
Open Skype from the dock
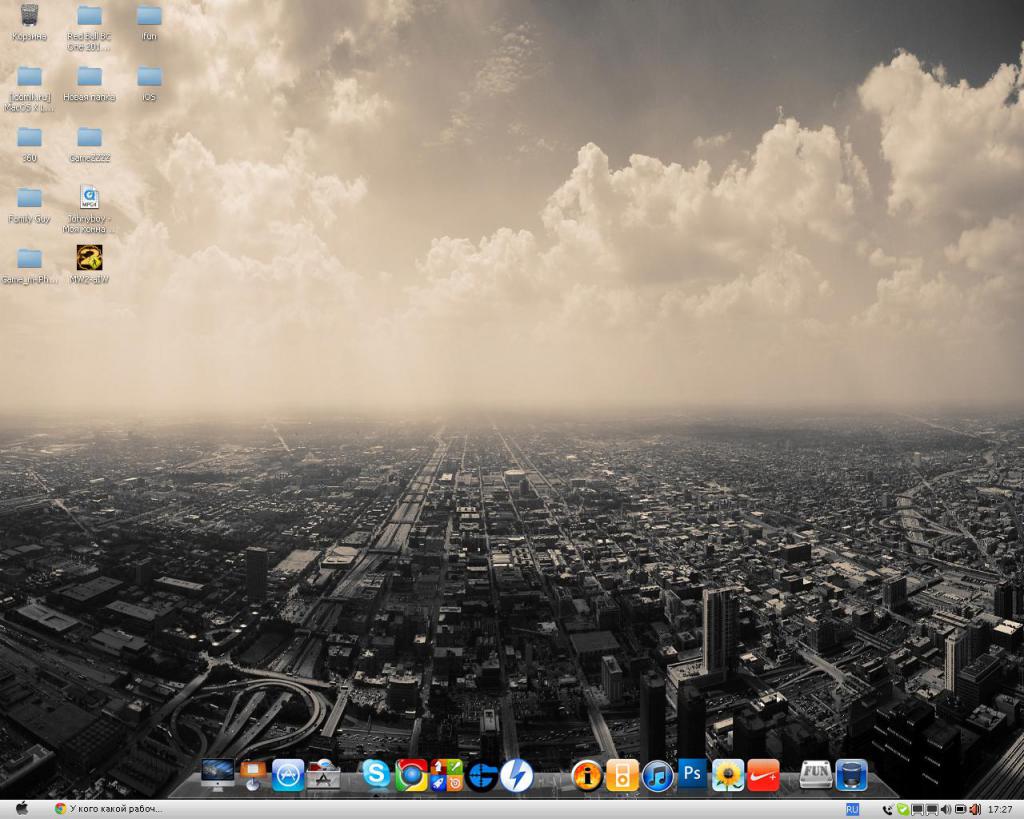tap(376, 774)
